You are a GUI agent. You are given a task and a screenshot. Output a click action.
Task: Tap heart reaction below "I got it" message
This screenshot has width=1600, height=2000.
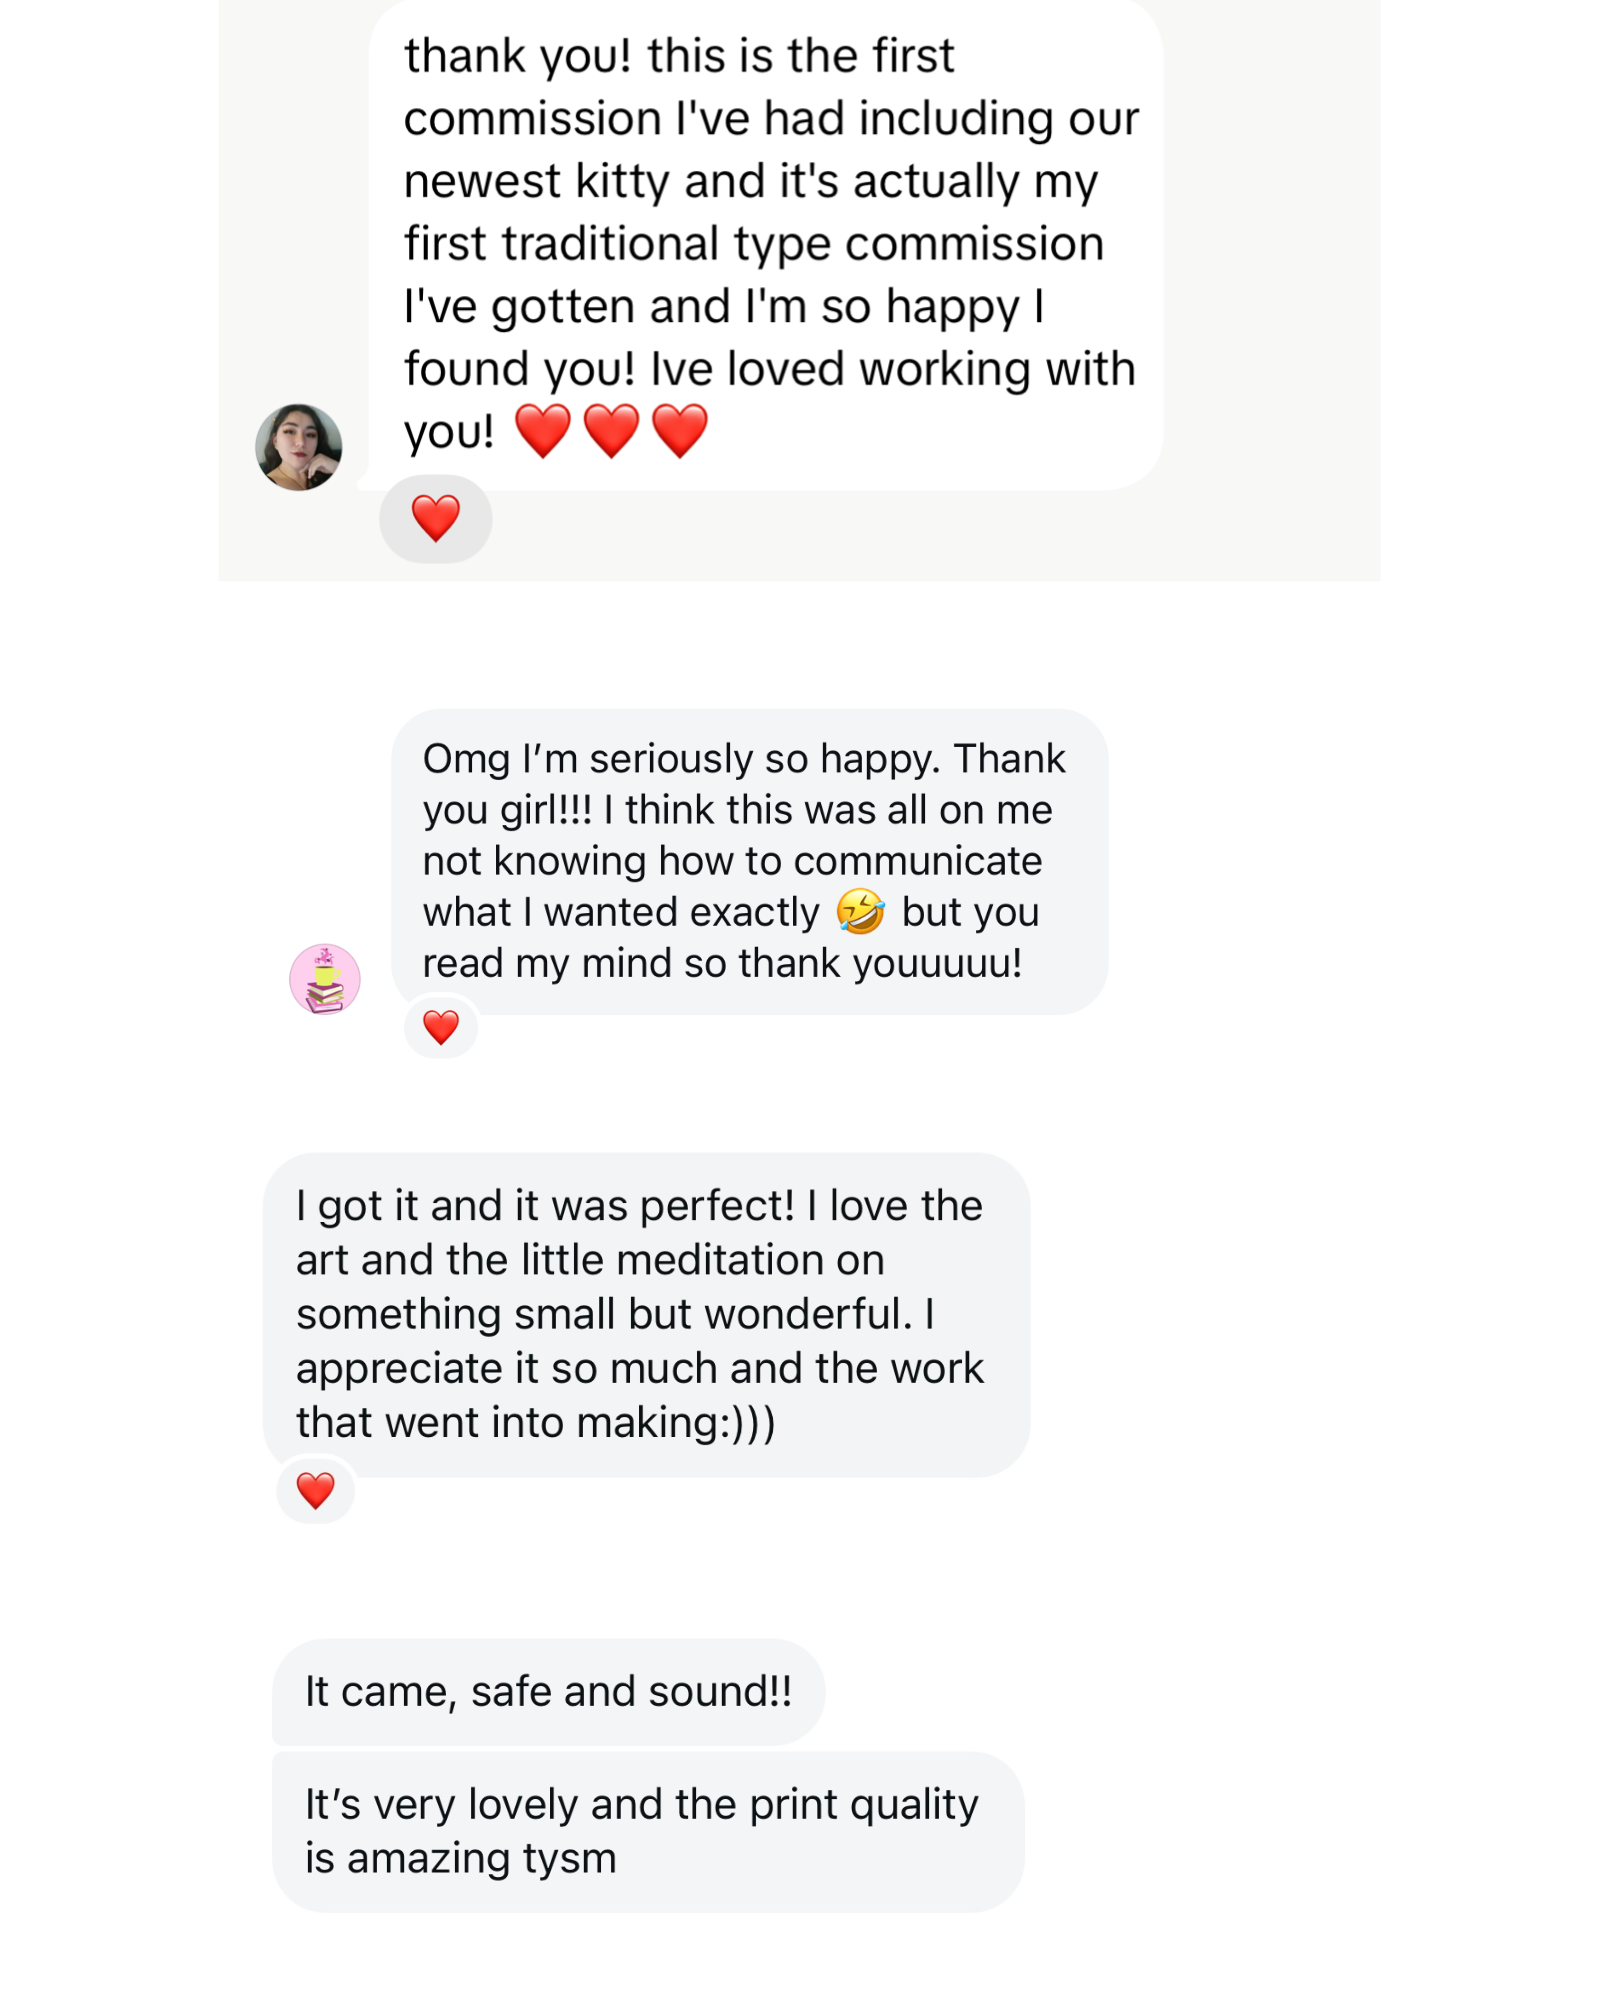point(316,1490)
